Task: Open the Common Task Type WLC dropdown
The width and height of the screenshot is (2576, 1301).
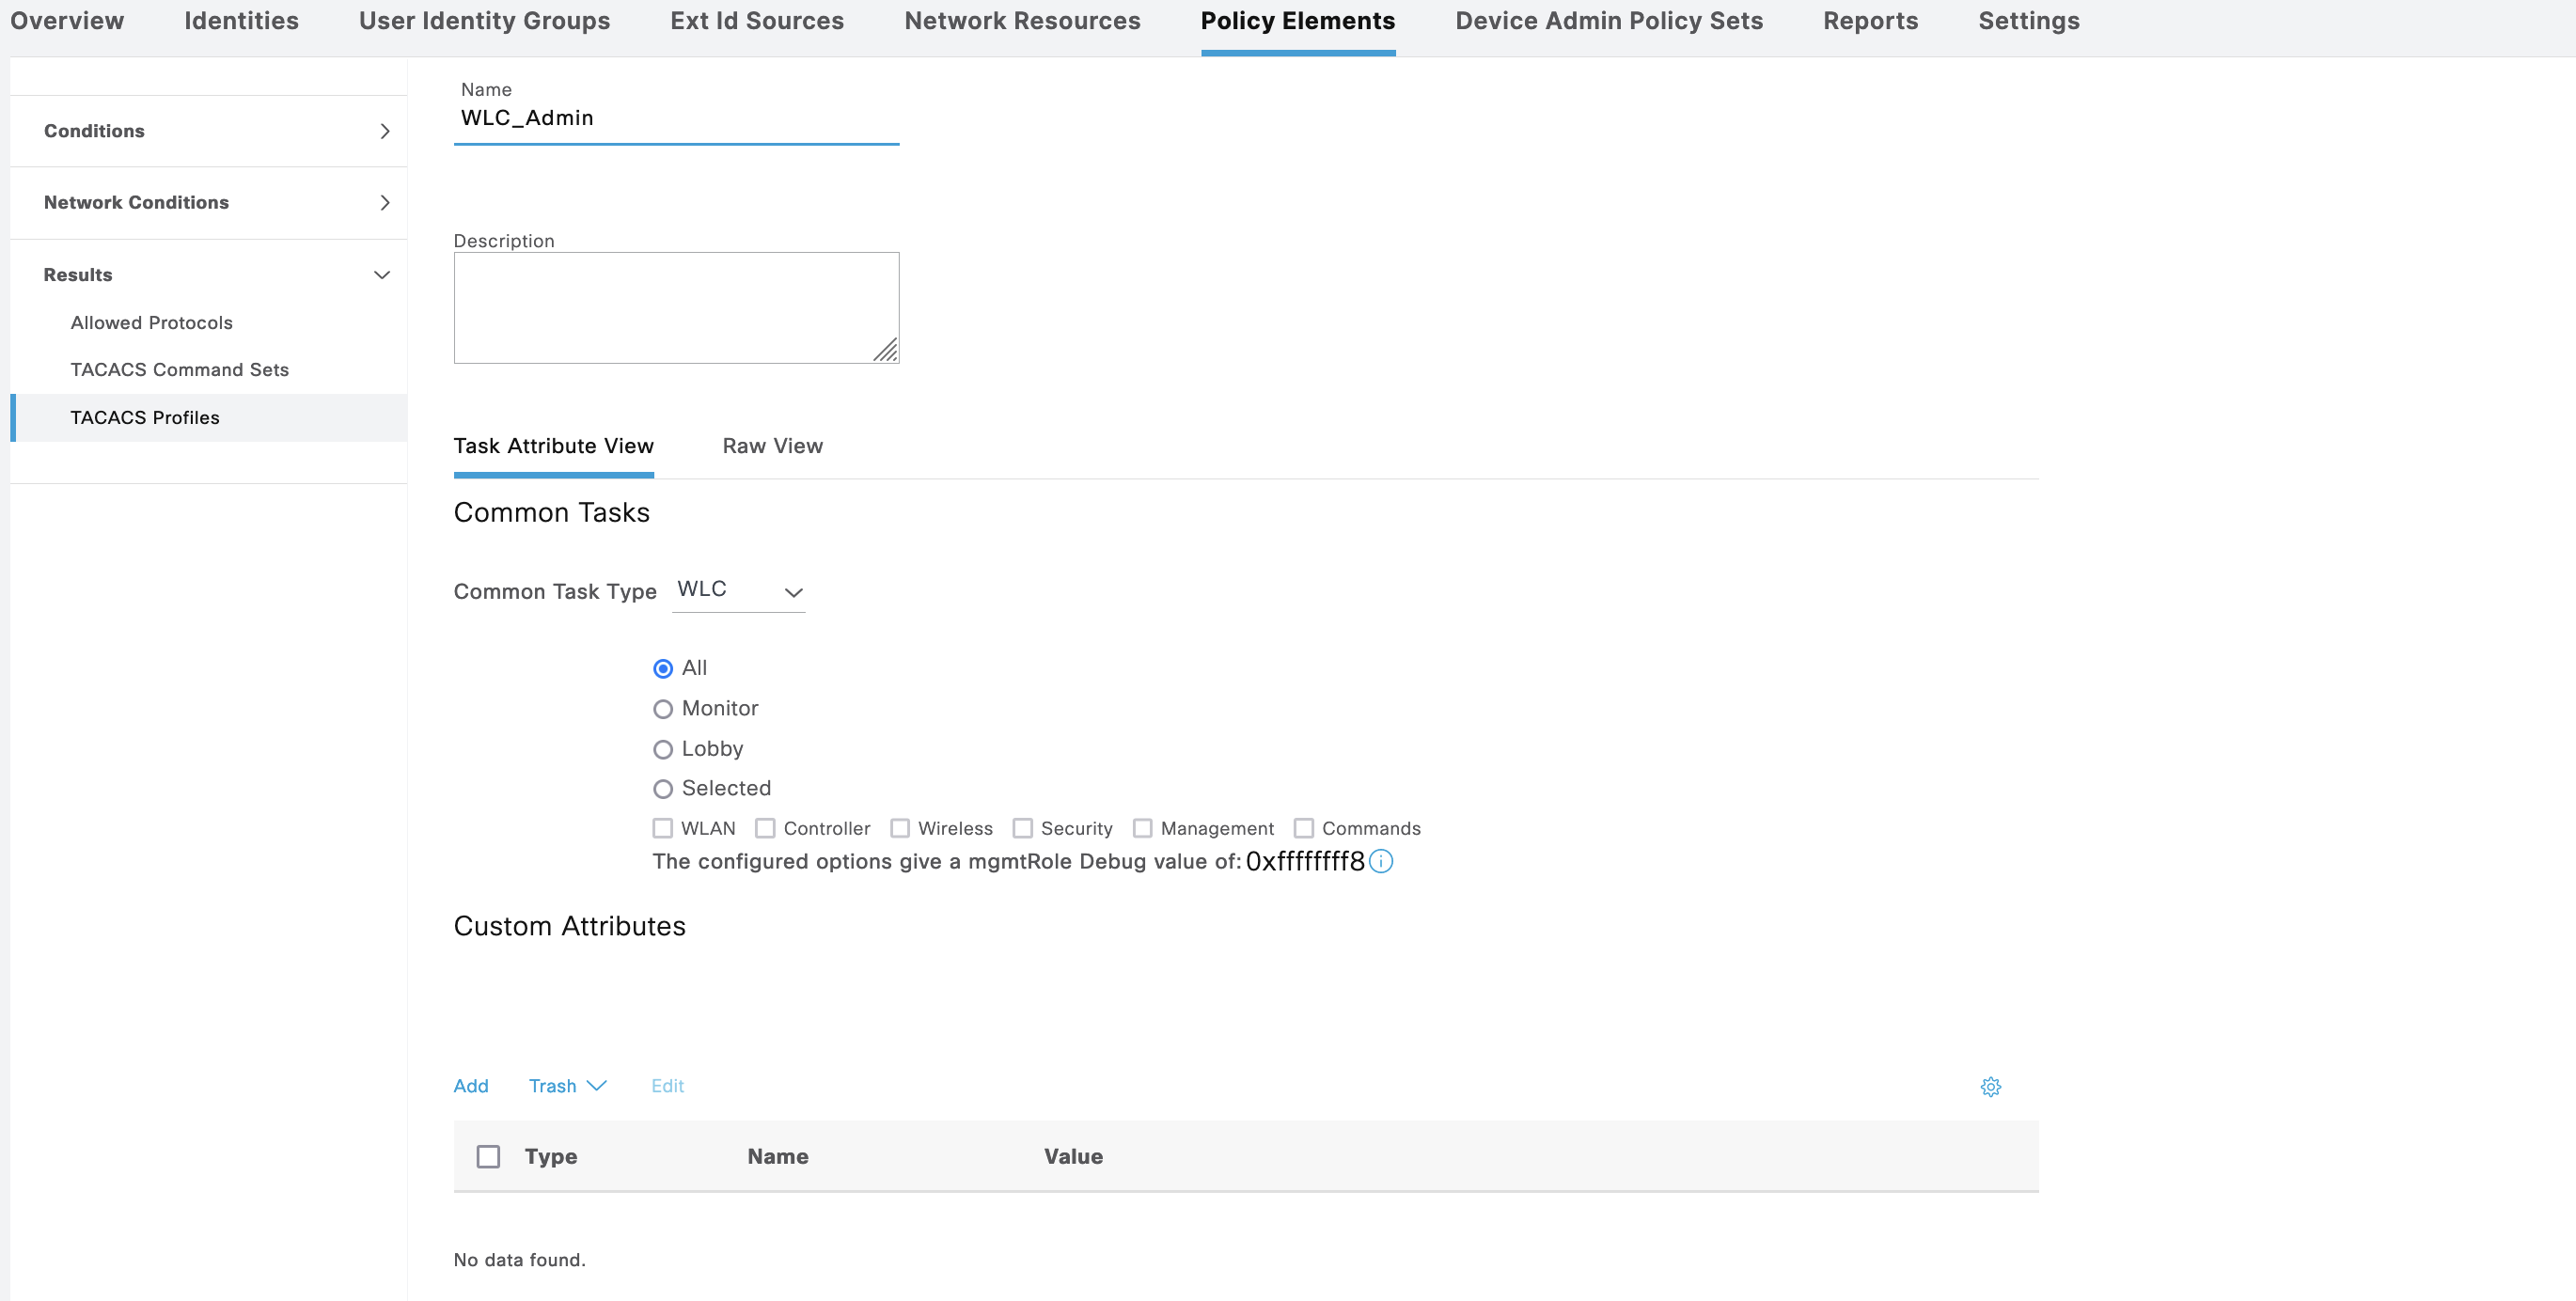Action: coord(739,590)
